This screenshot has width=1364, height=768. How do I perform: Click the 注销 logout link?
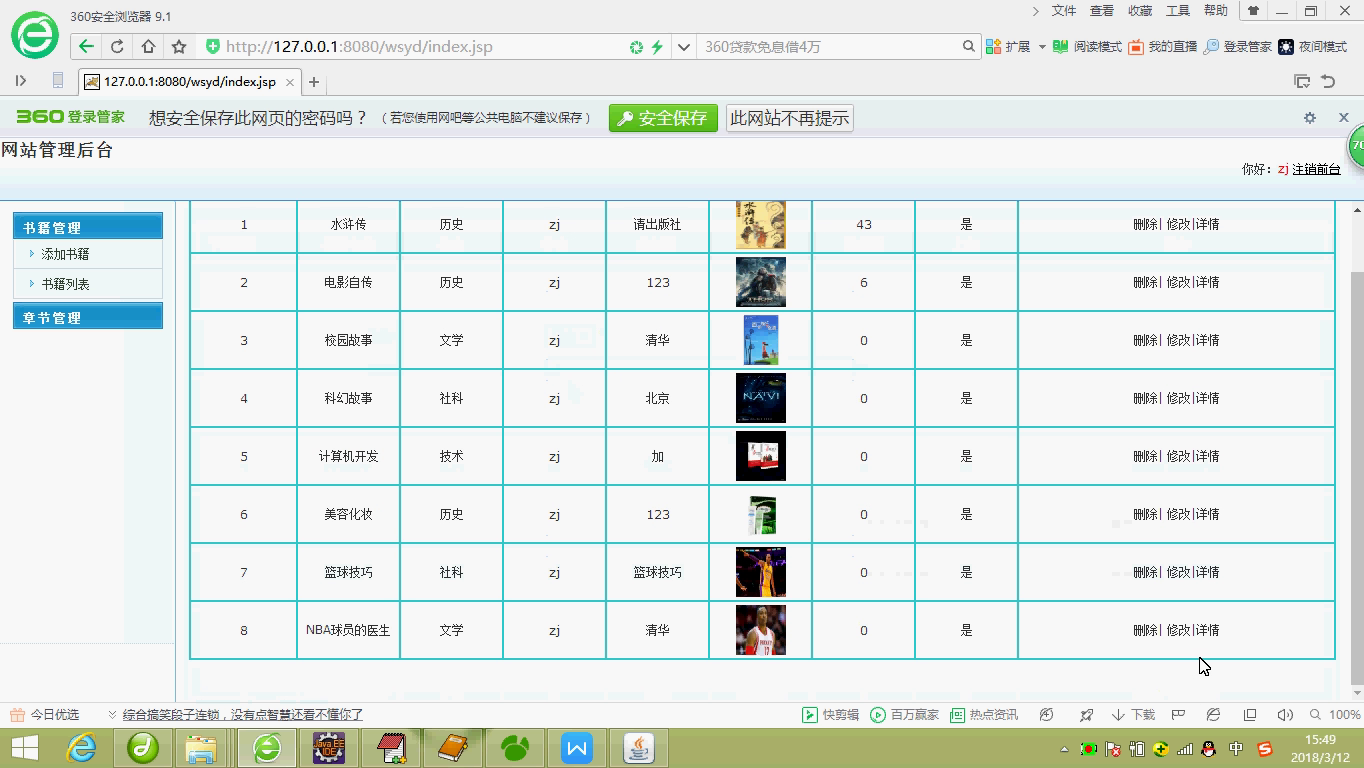tap(1304, 169)
